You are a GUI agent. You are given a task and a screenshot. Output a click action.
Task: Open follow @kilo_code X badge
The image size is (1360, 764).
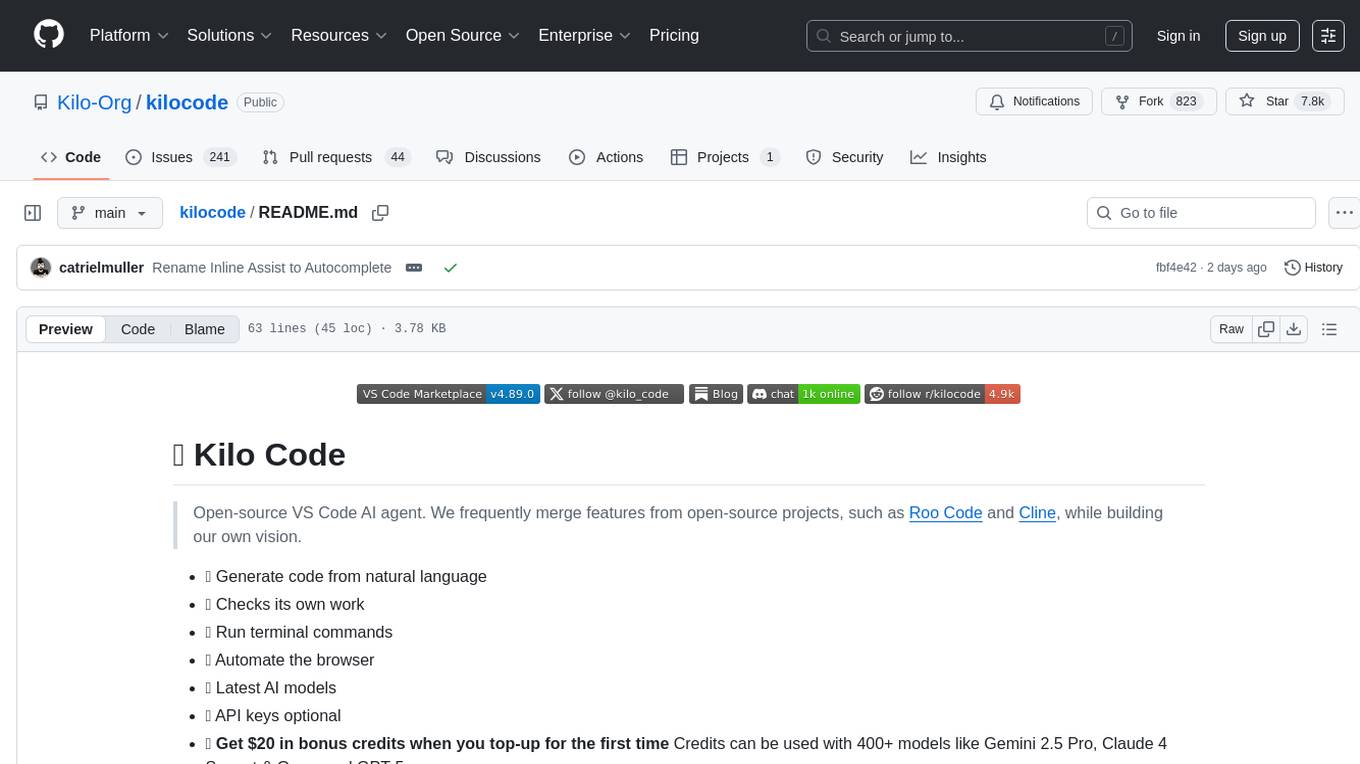(614, 394)
